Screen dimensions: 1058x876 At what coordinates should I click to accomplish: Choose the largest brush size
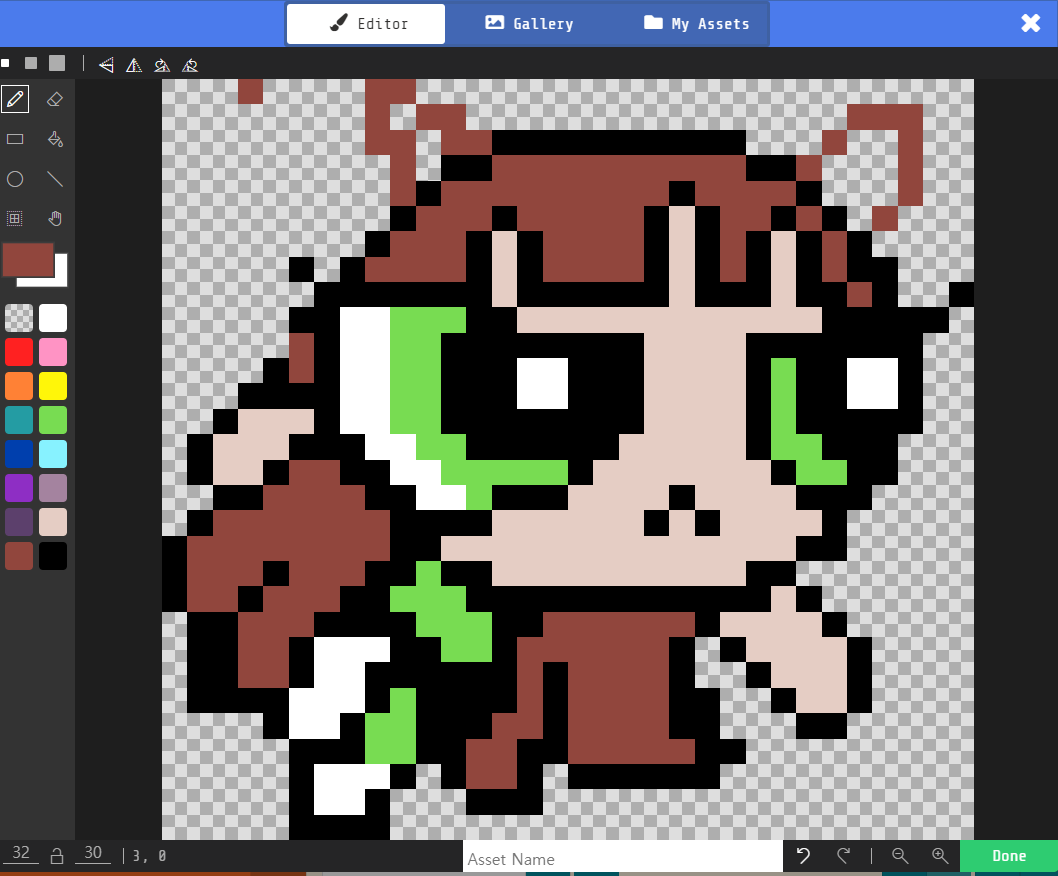57,63
